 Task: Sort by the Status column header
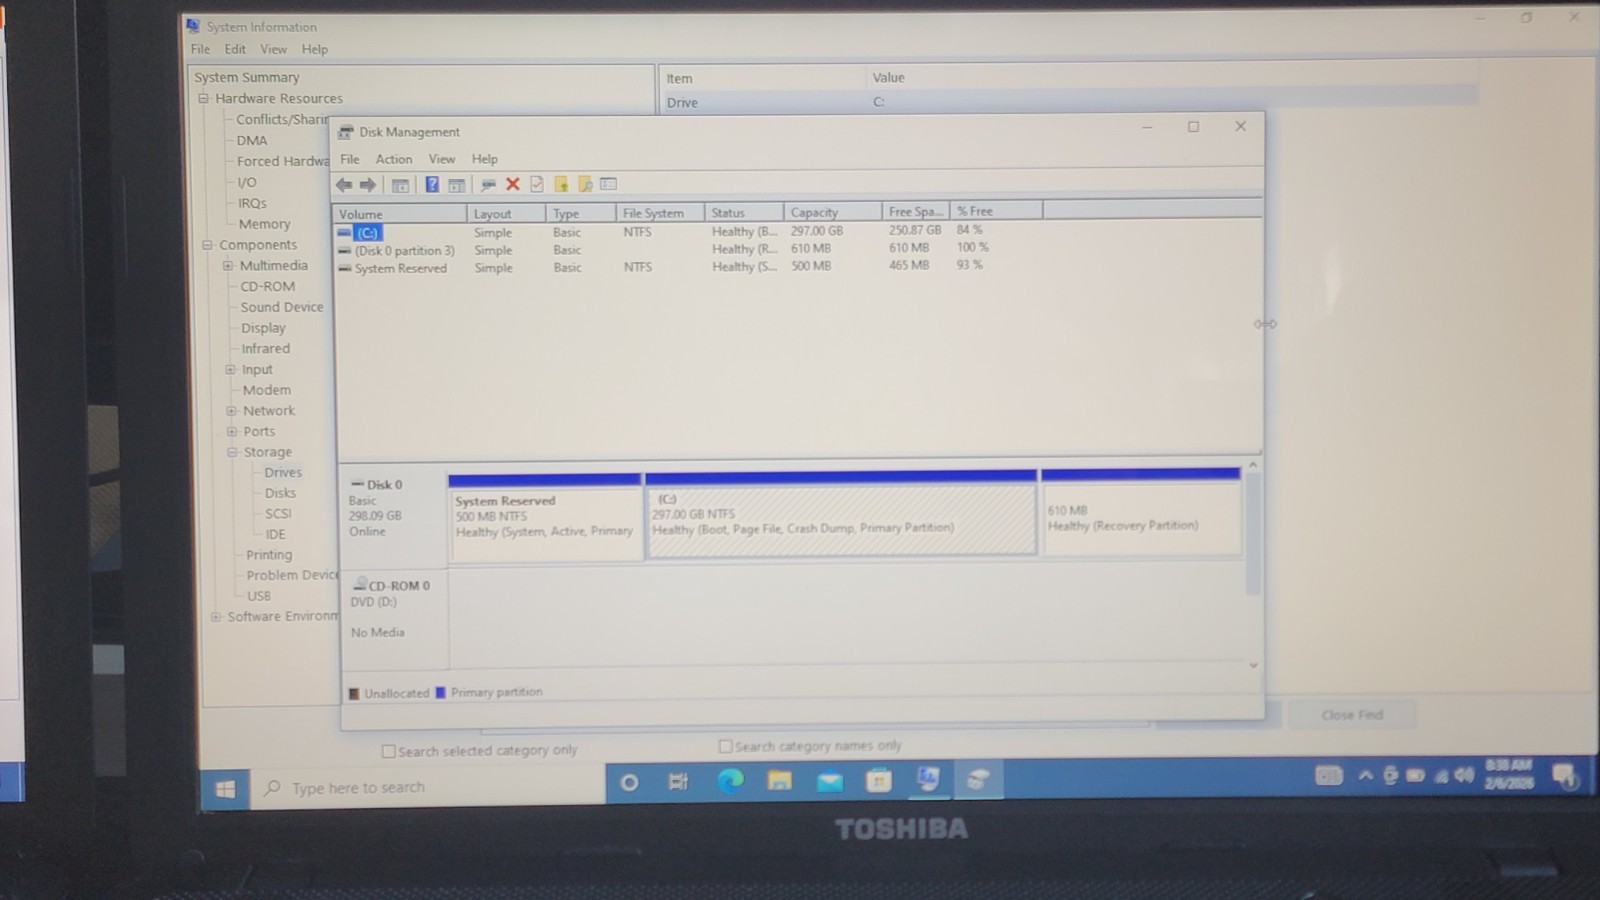tap(744, 213)
